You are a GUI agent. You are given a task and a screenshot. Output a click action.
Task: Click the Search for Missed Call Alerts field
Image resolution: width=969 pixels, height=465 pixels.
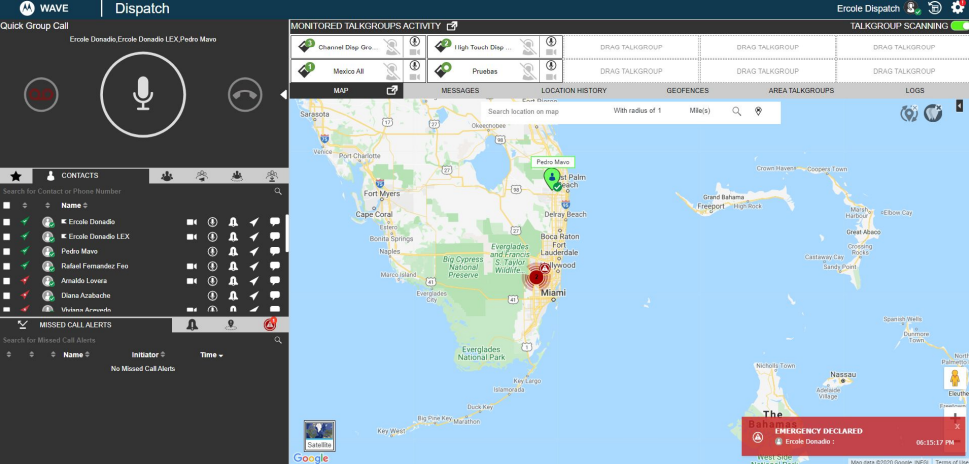(x=136, y=340)
